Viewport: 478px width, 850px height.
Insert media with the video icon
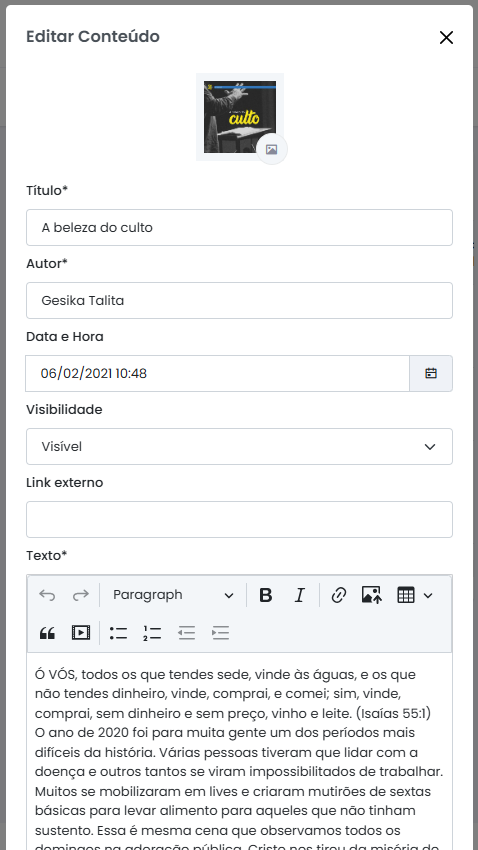click(x=81, y=633)
